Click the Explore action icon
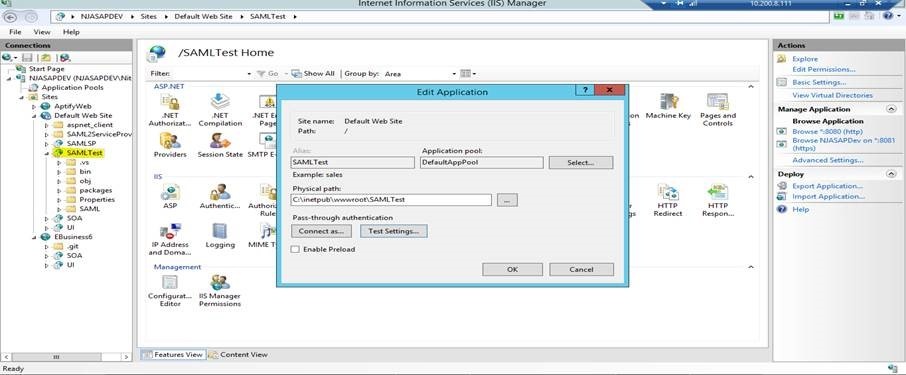 [782, 59]
